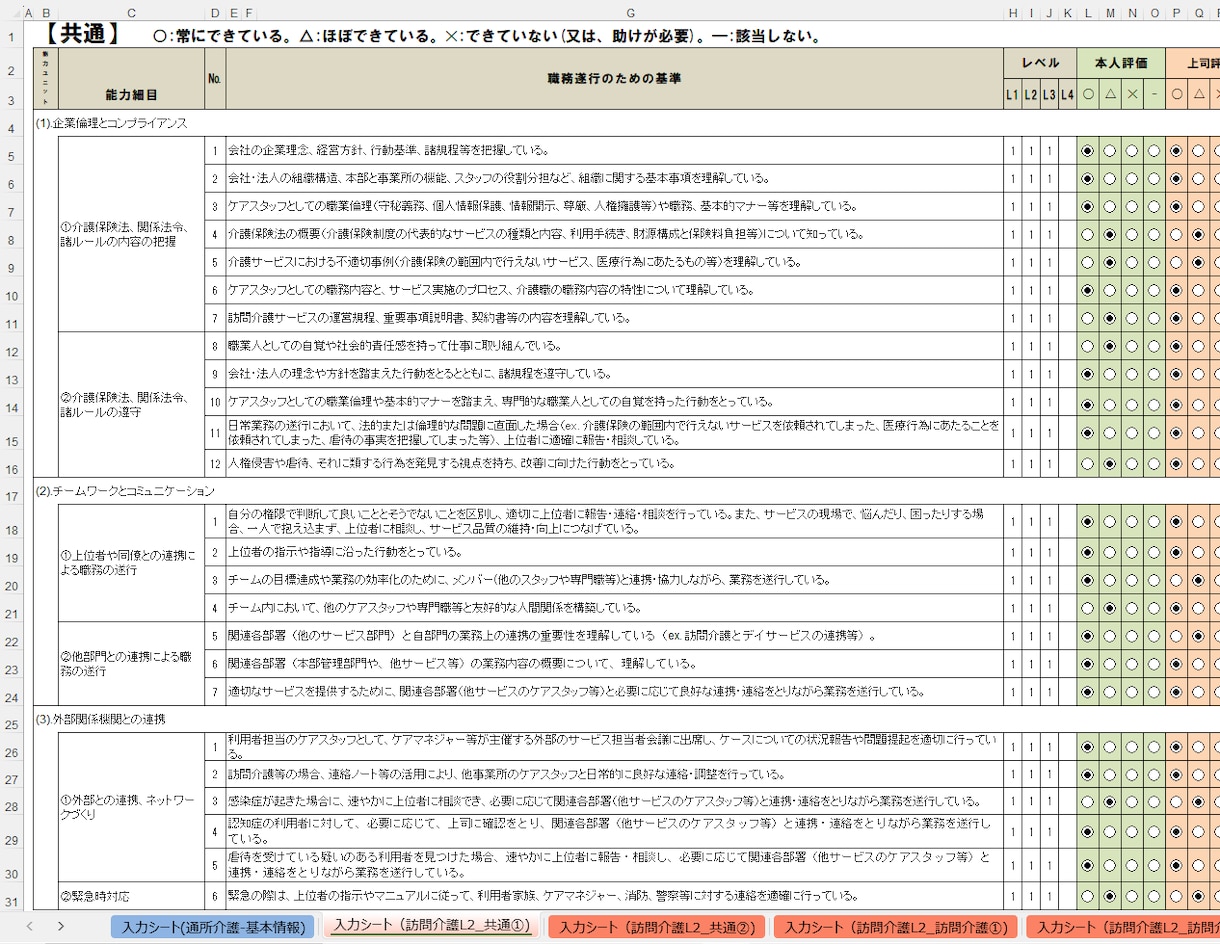Screen dimensions: 1220x944
Task: Choose △ self-evaluation radio in row 6
Action: tap(1110, 179)
